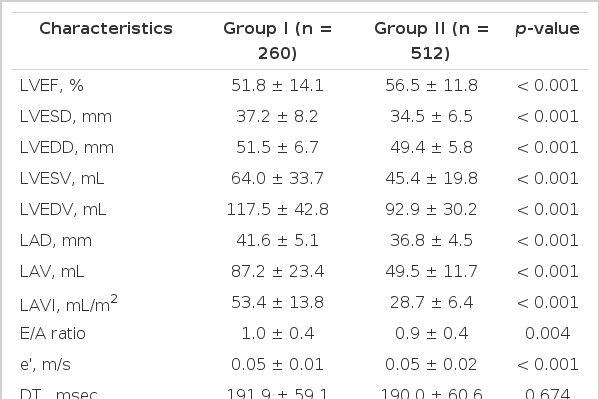Viewport: 599px width, 399px height.
Task: Select the Group I column header
Action: click(278, 41)
